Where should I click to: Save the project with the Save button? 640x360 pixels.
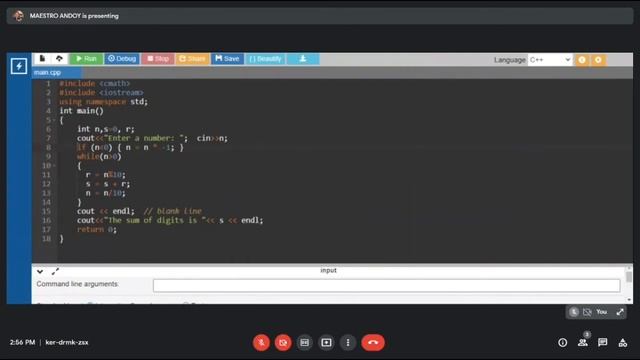coord(227,59)
